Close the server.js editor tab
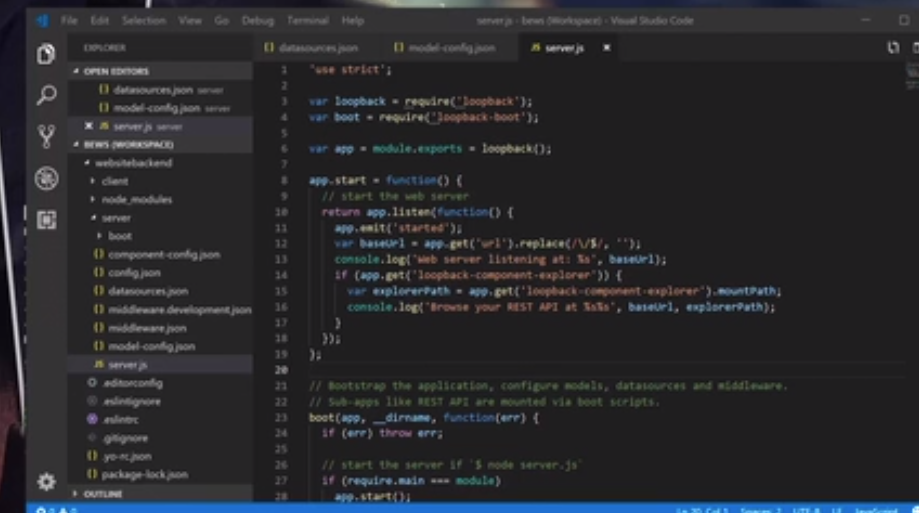 [607, 47]
